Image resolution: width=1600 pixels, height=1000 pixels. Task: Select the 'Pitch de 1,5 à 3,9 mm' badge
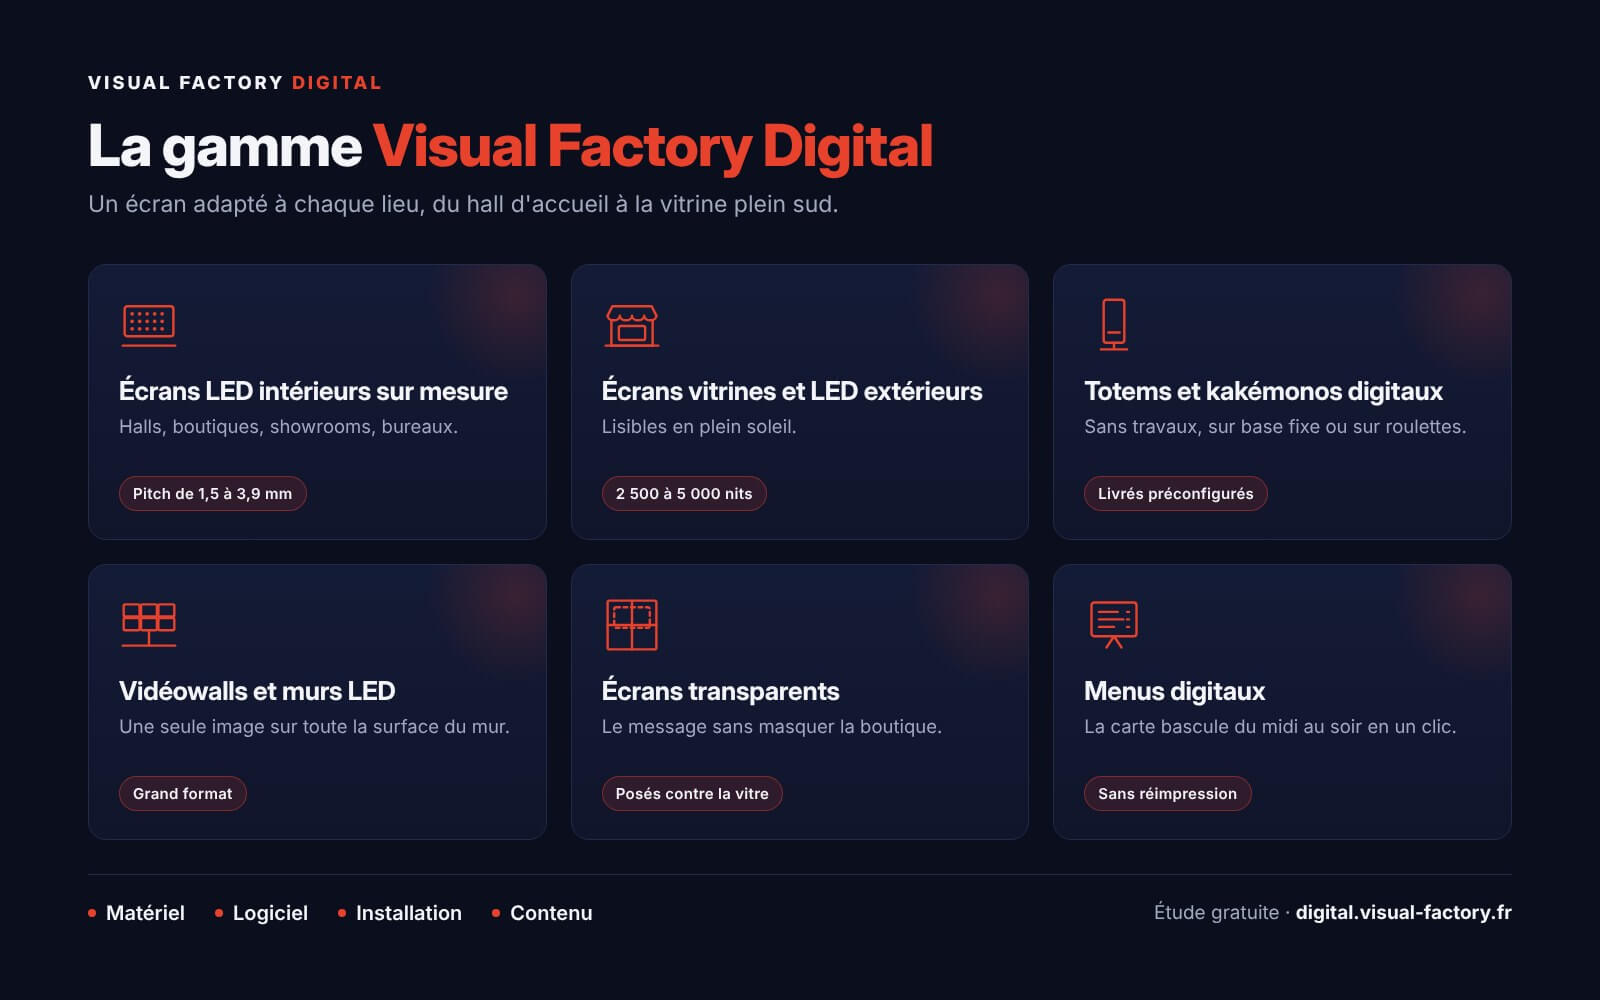pos(212,493)
